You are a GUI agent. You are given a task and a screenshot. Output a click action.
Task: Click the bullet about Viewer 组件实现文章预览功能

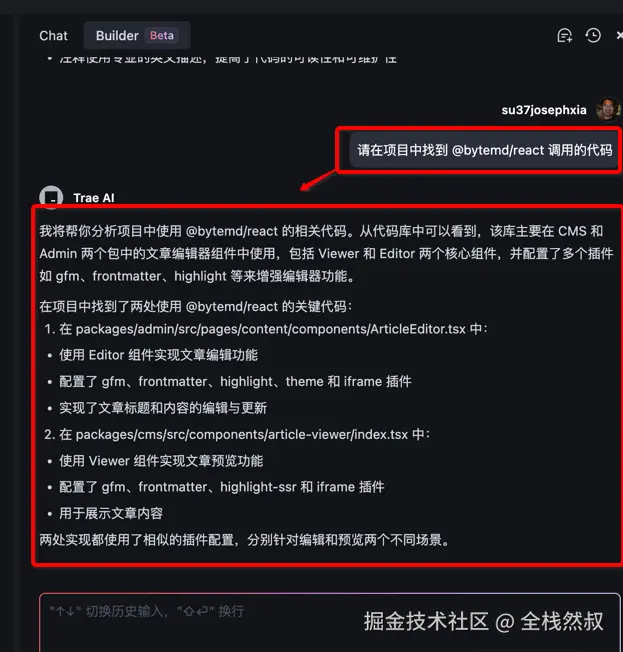tap(161, 461)
